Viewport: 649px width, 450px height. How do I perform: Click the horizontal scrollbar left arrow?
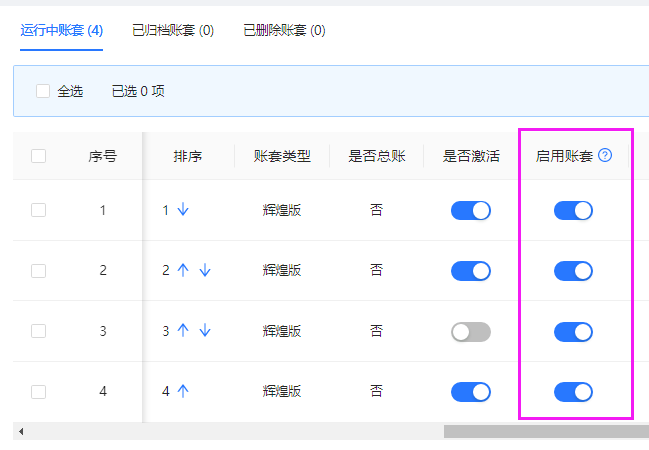pos(21,431)
